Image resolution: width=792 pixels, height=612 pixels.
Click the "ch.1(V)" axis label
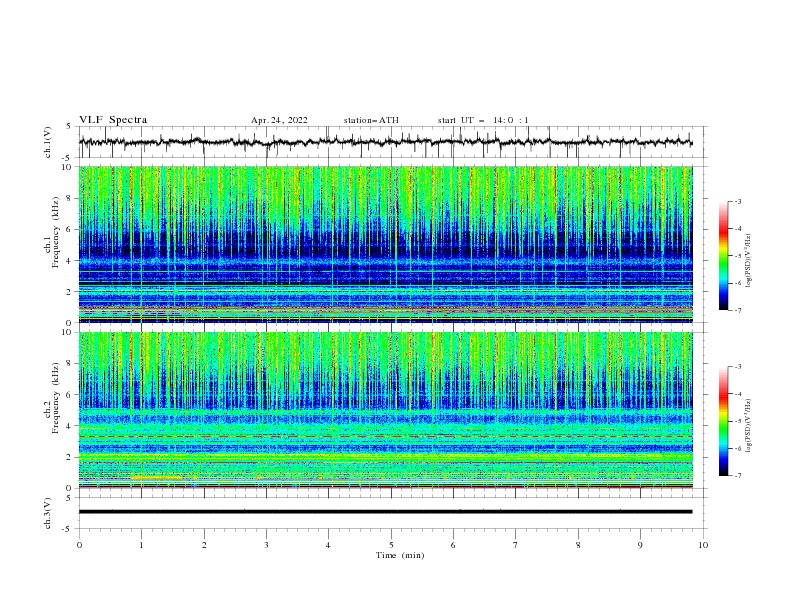click(48, 142)
